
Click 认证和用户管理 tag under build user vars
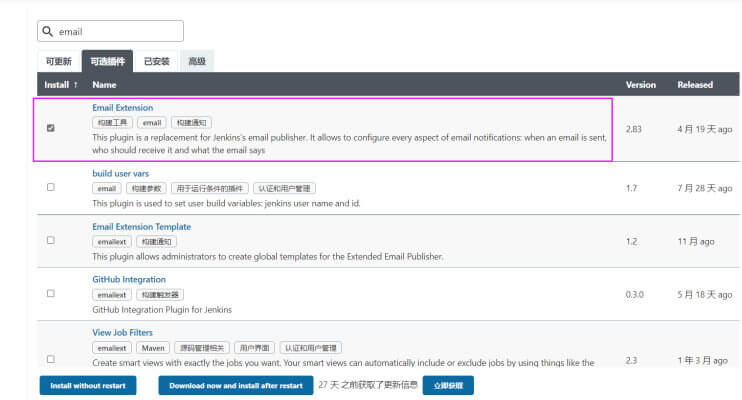click(284, 188)
